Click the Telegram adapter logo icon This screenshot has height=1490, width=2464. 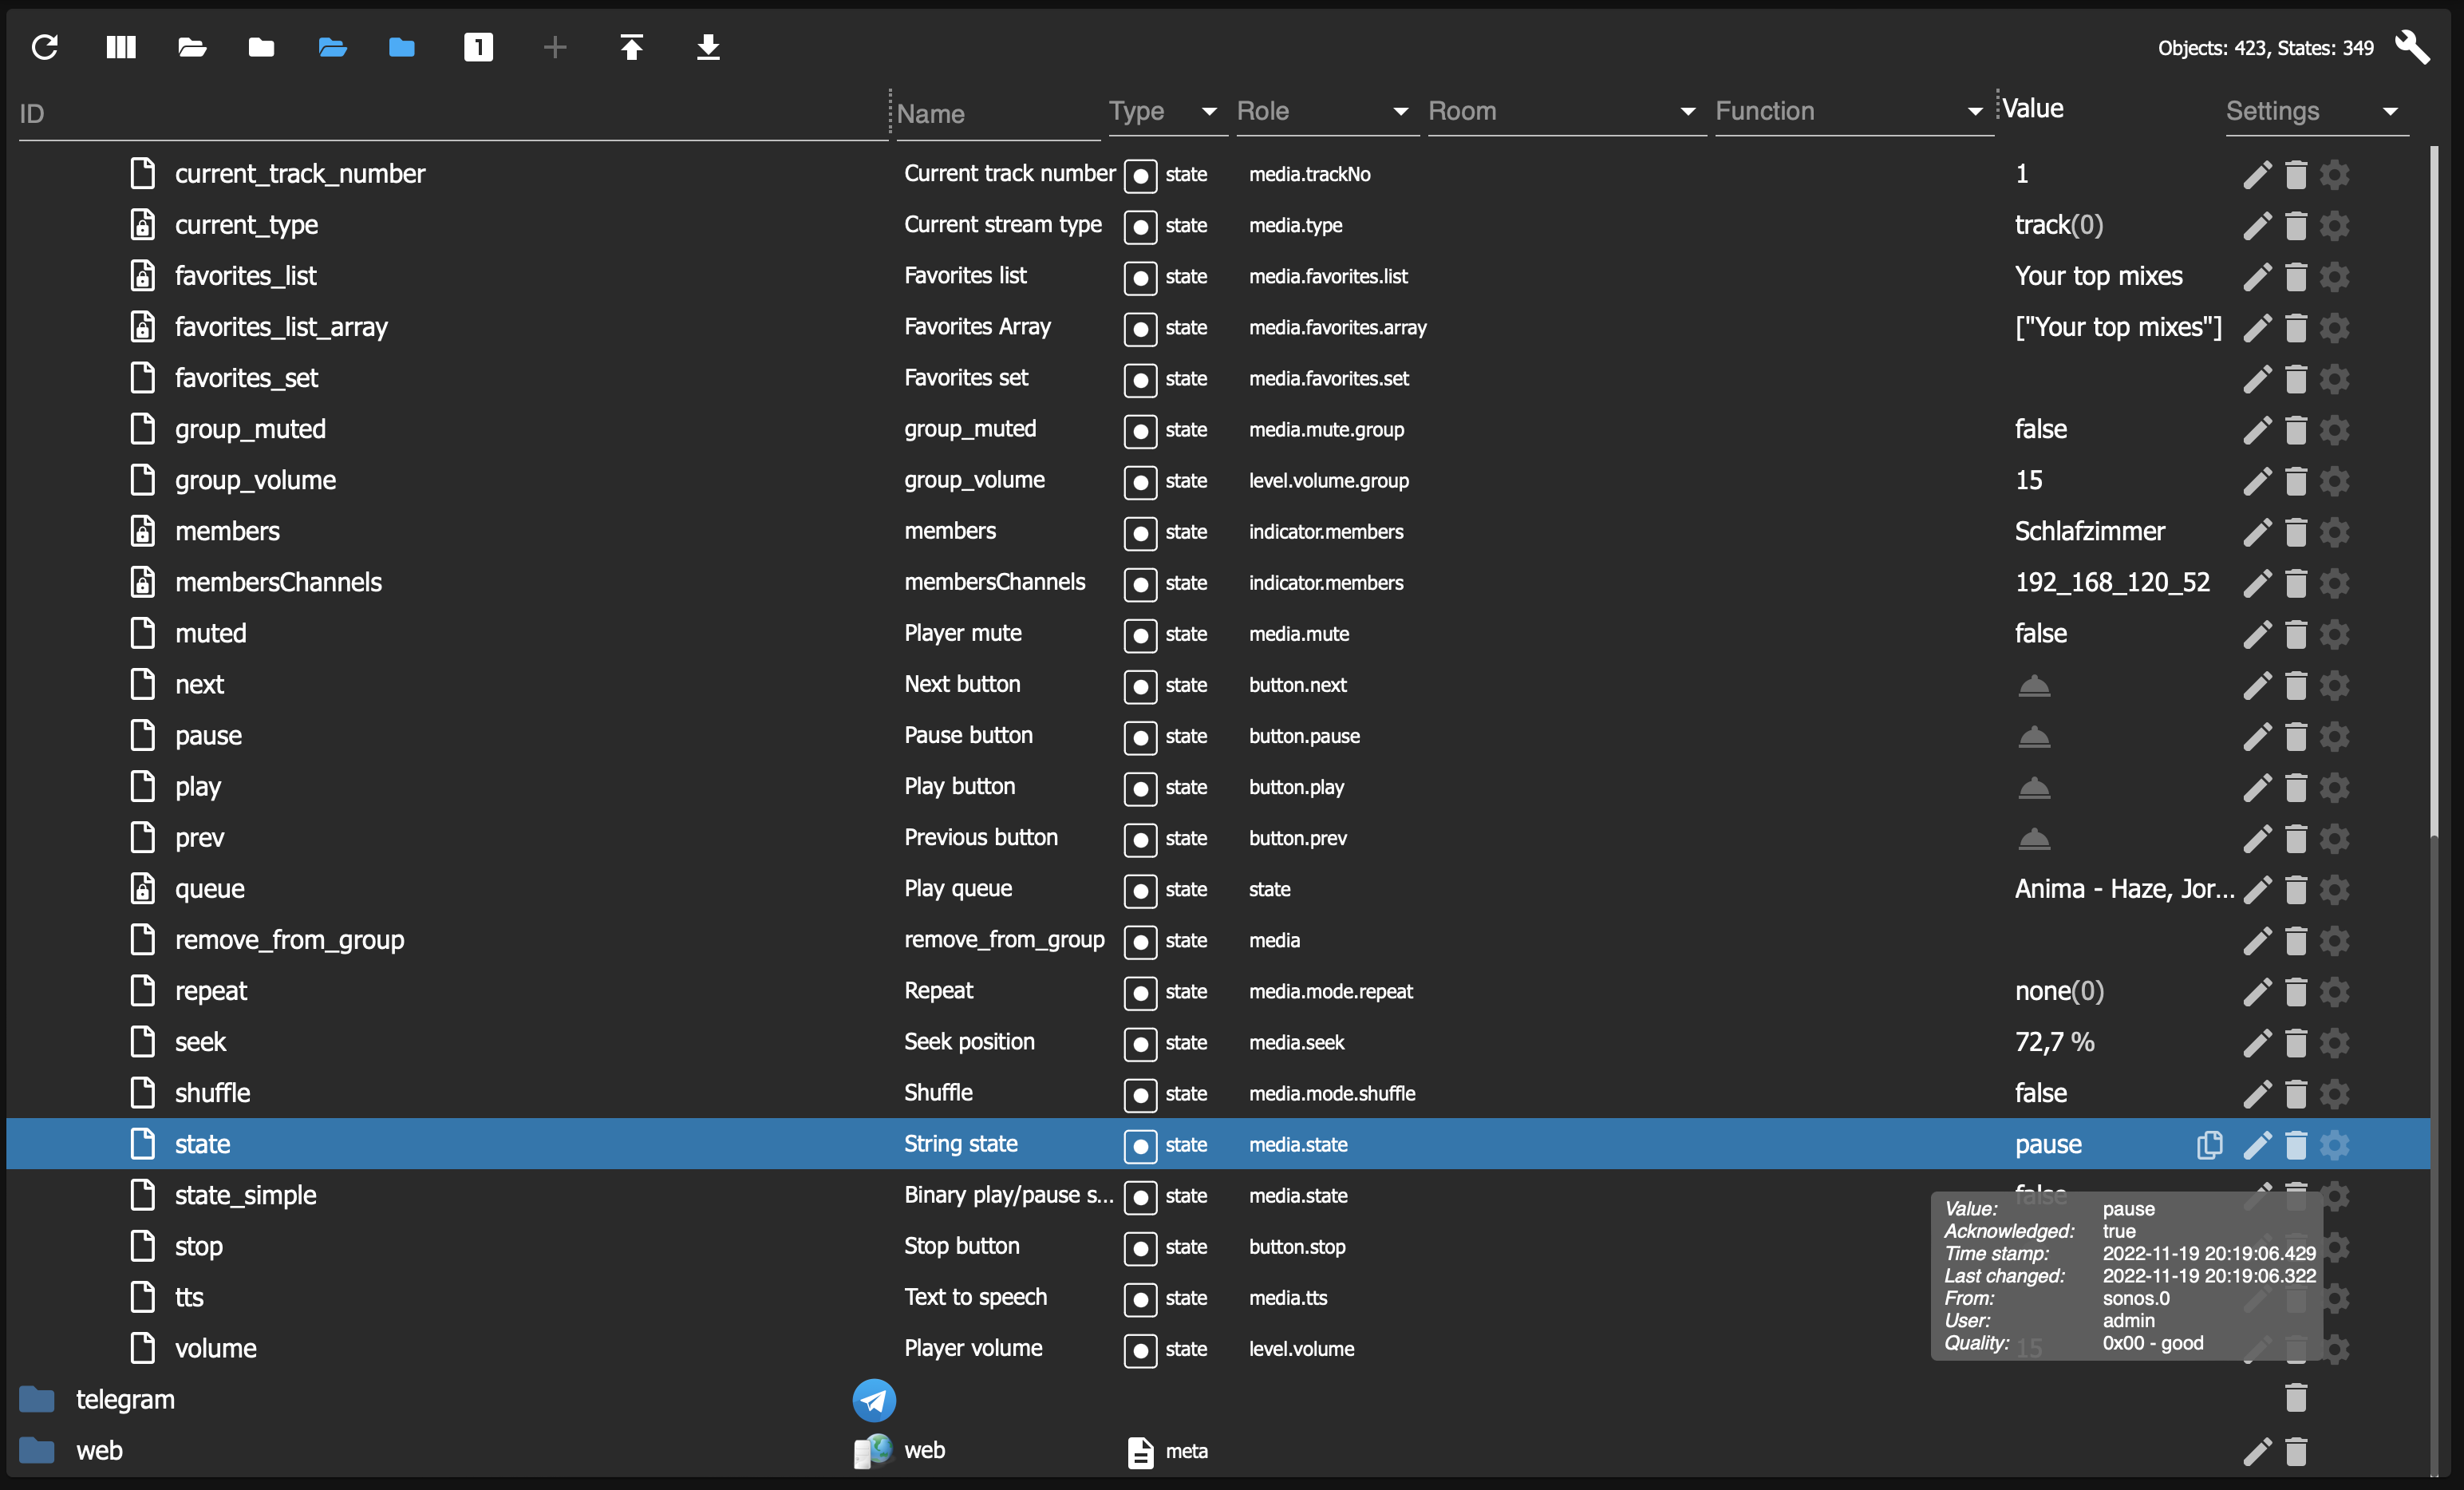[x=874, y=1400]
